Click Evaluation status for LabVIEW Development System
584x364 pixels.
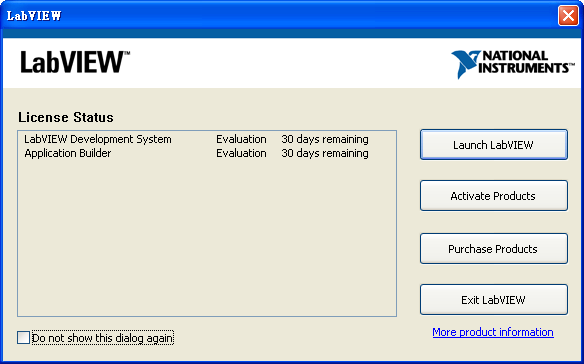point(241,139)
